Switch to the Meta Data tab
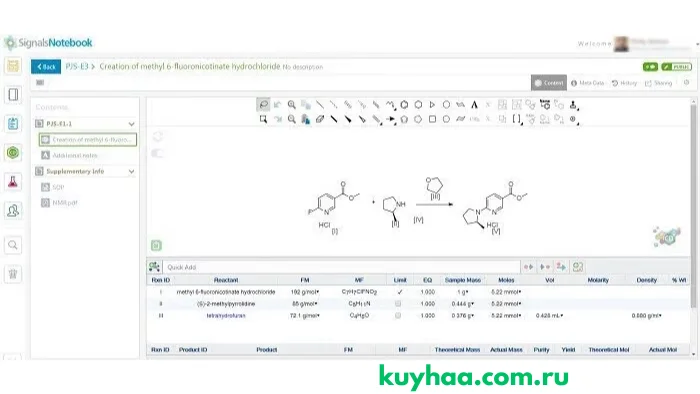700x394 pixels. (588, 83)
